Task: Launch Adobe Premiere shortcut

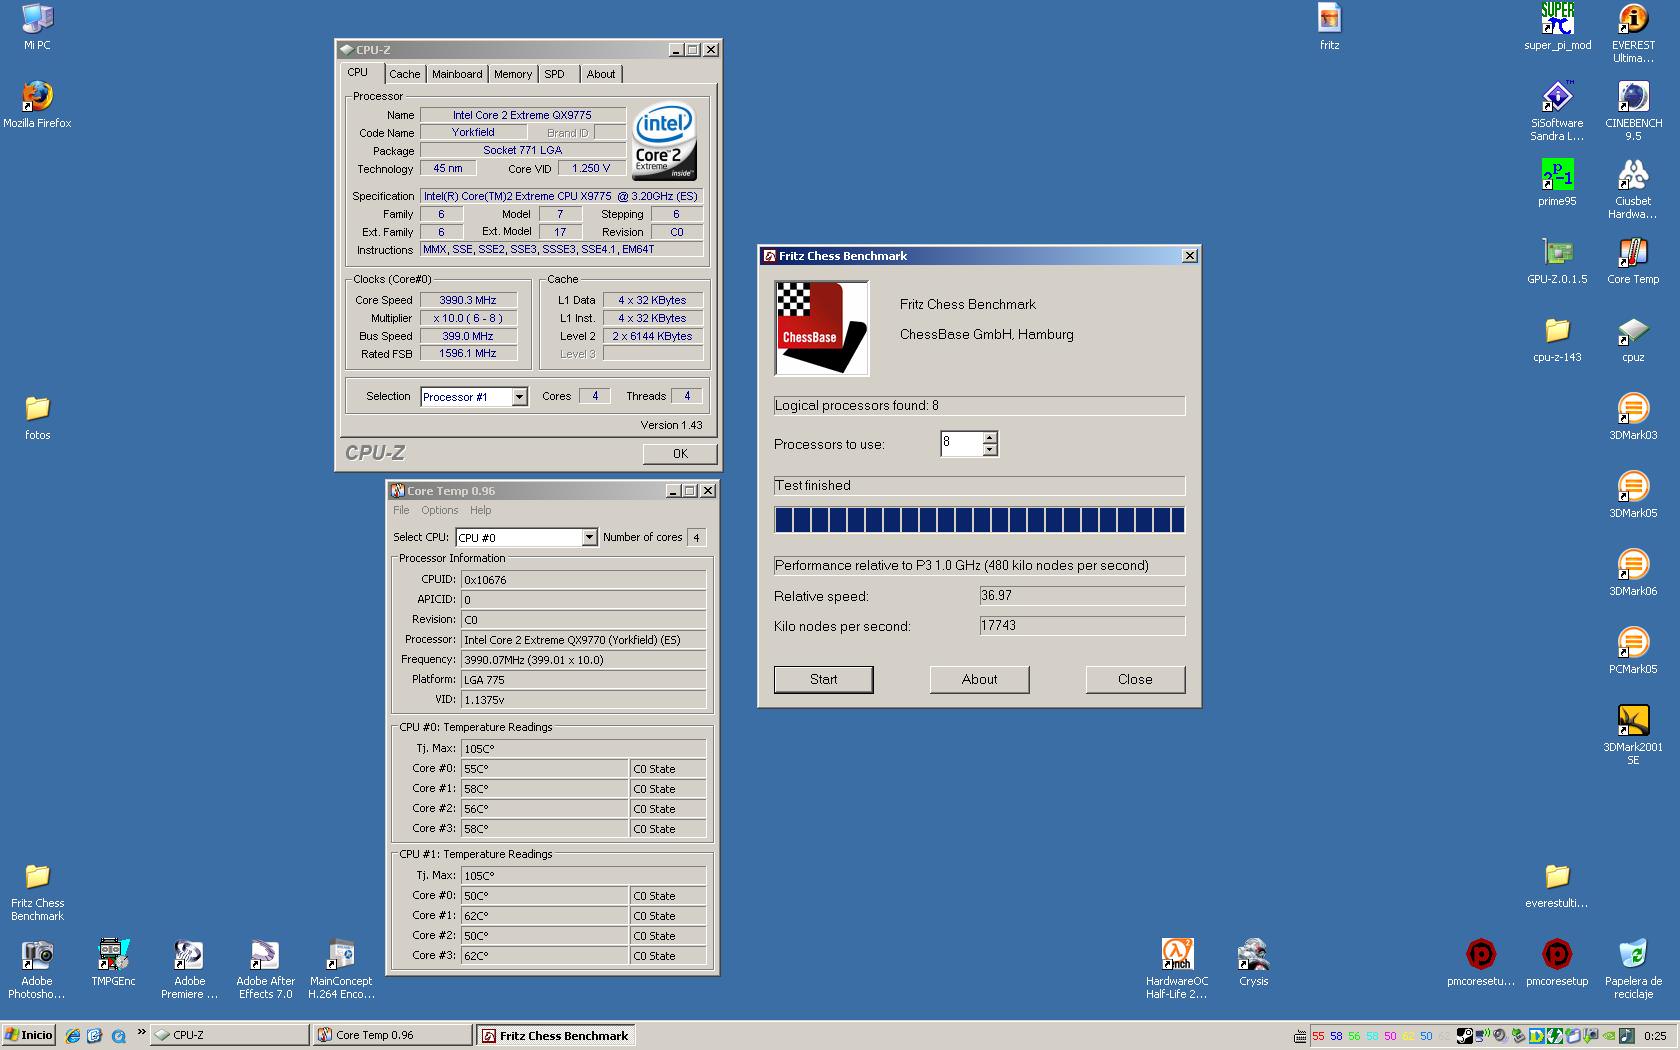Action: [189, 969]
